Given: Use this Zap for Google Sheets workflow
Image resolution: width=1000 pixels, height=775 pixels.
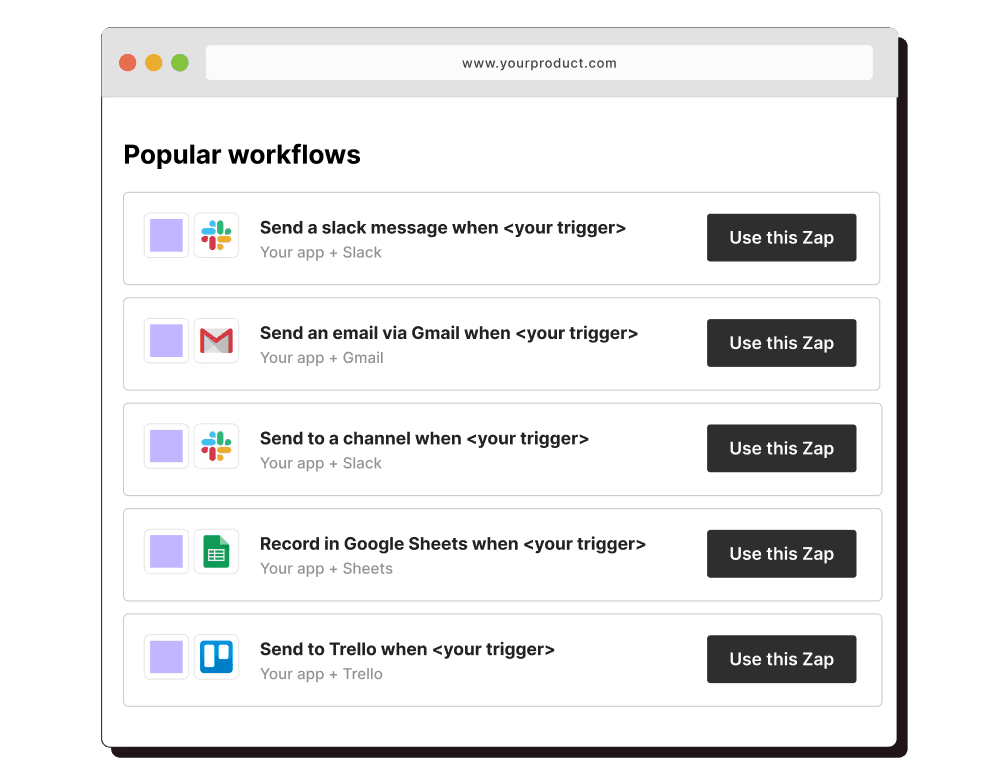Looking at the screenshot, I should [x=781, y=554].
